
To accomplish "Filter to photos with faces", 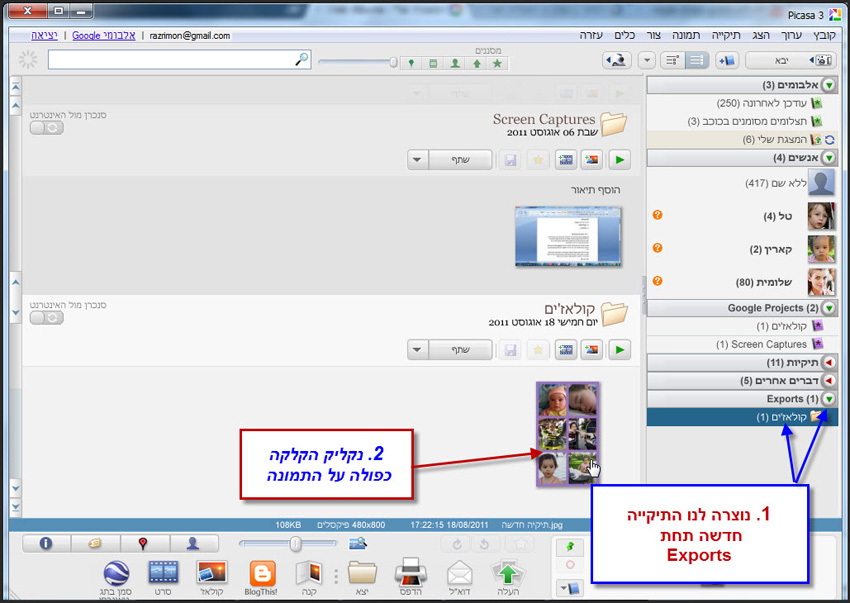I will click(455, 63).
